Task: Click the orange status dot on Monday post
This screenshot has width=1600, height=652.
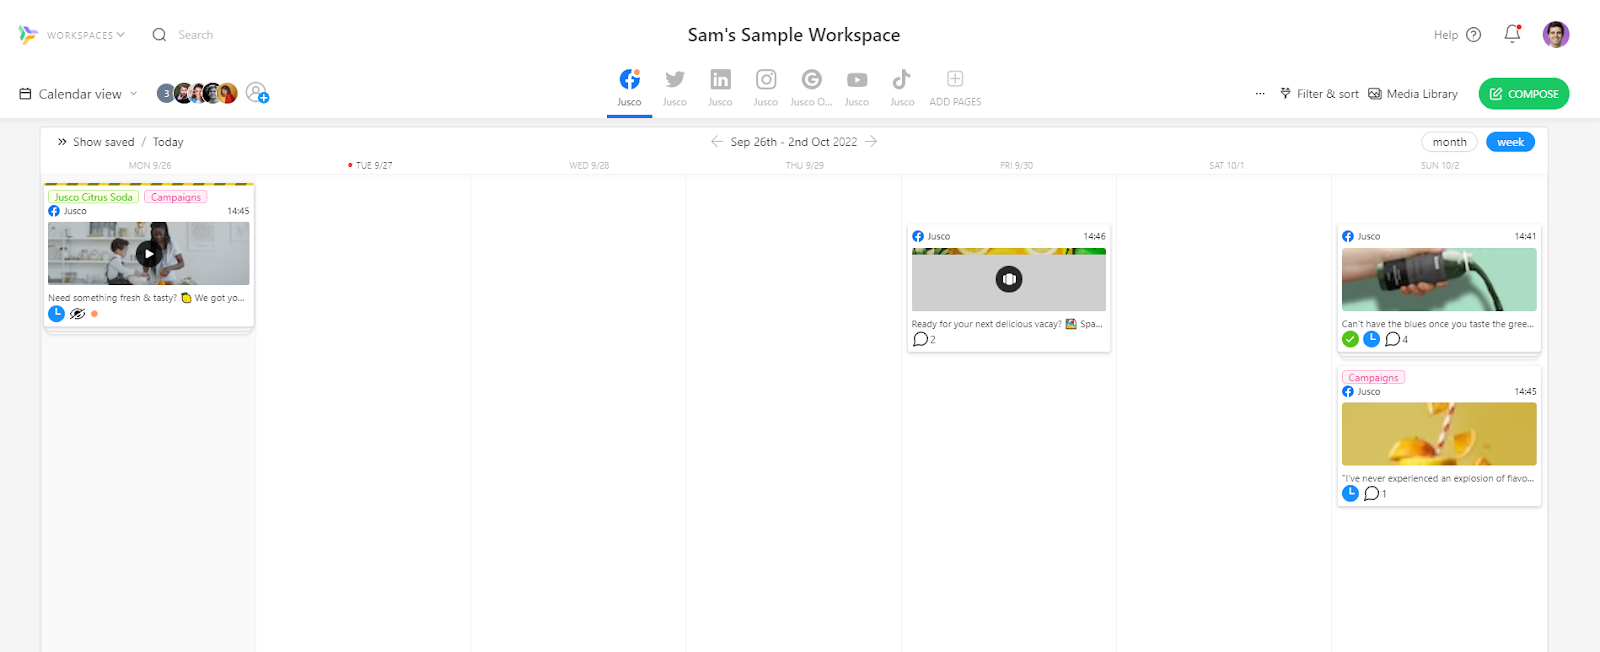Action: pos(94,314)
